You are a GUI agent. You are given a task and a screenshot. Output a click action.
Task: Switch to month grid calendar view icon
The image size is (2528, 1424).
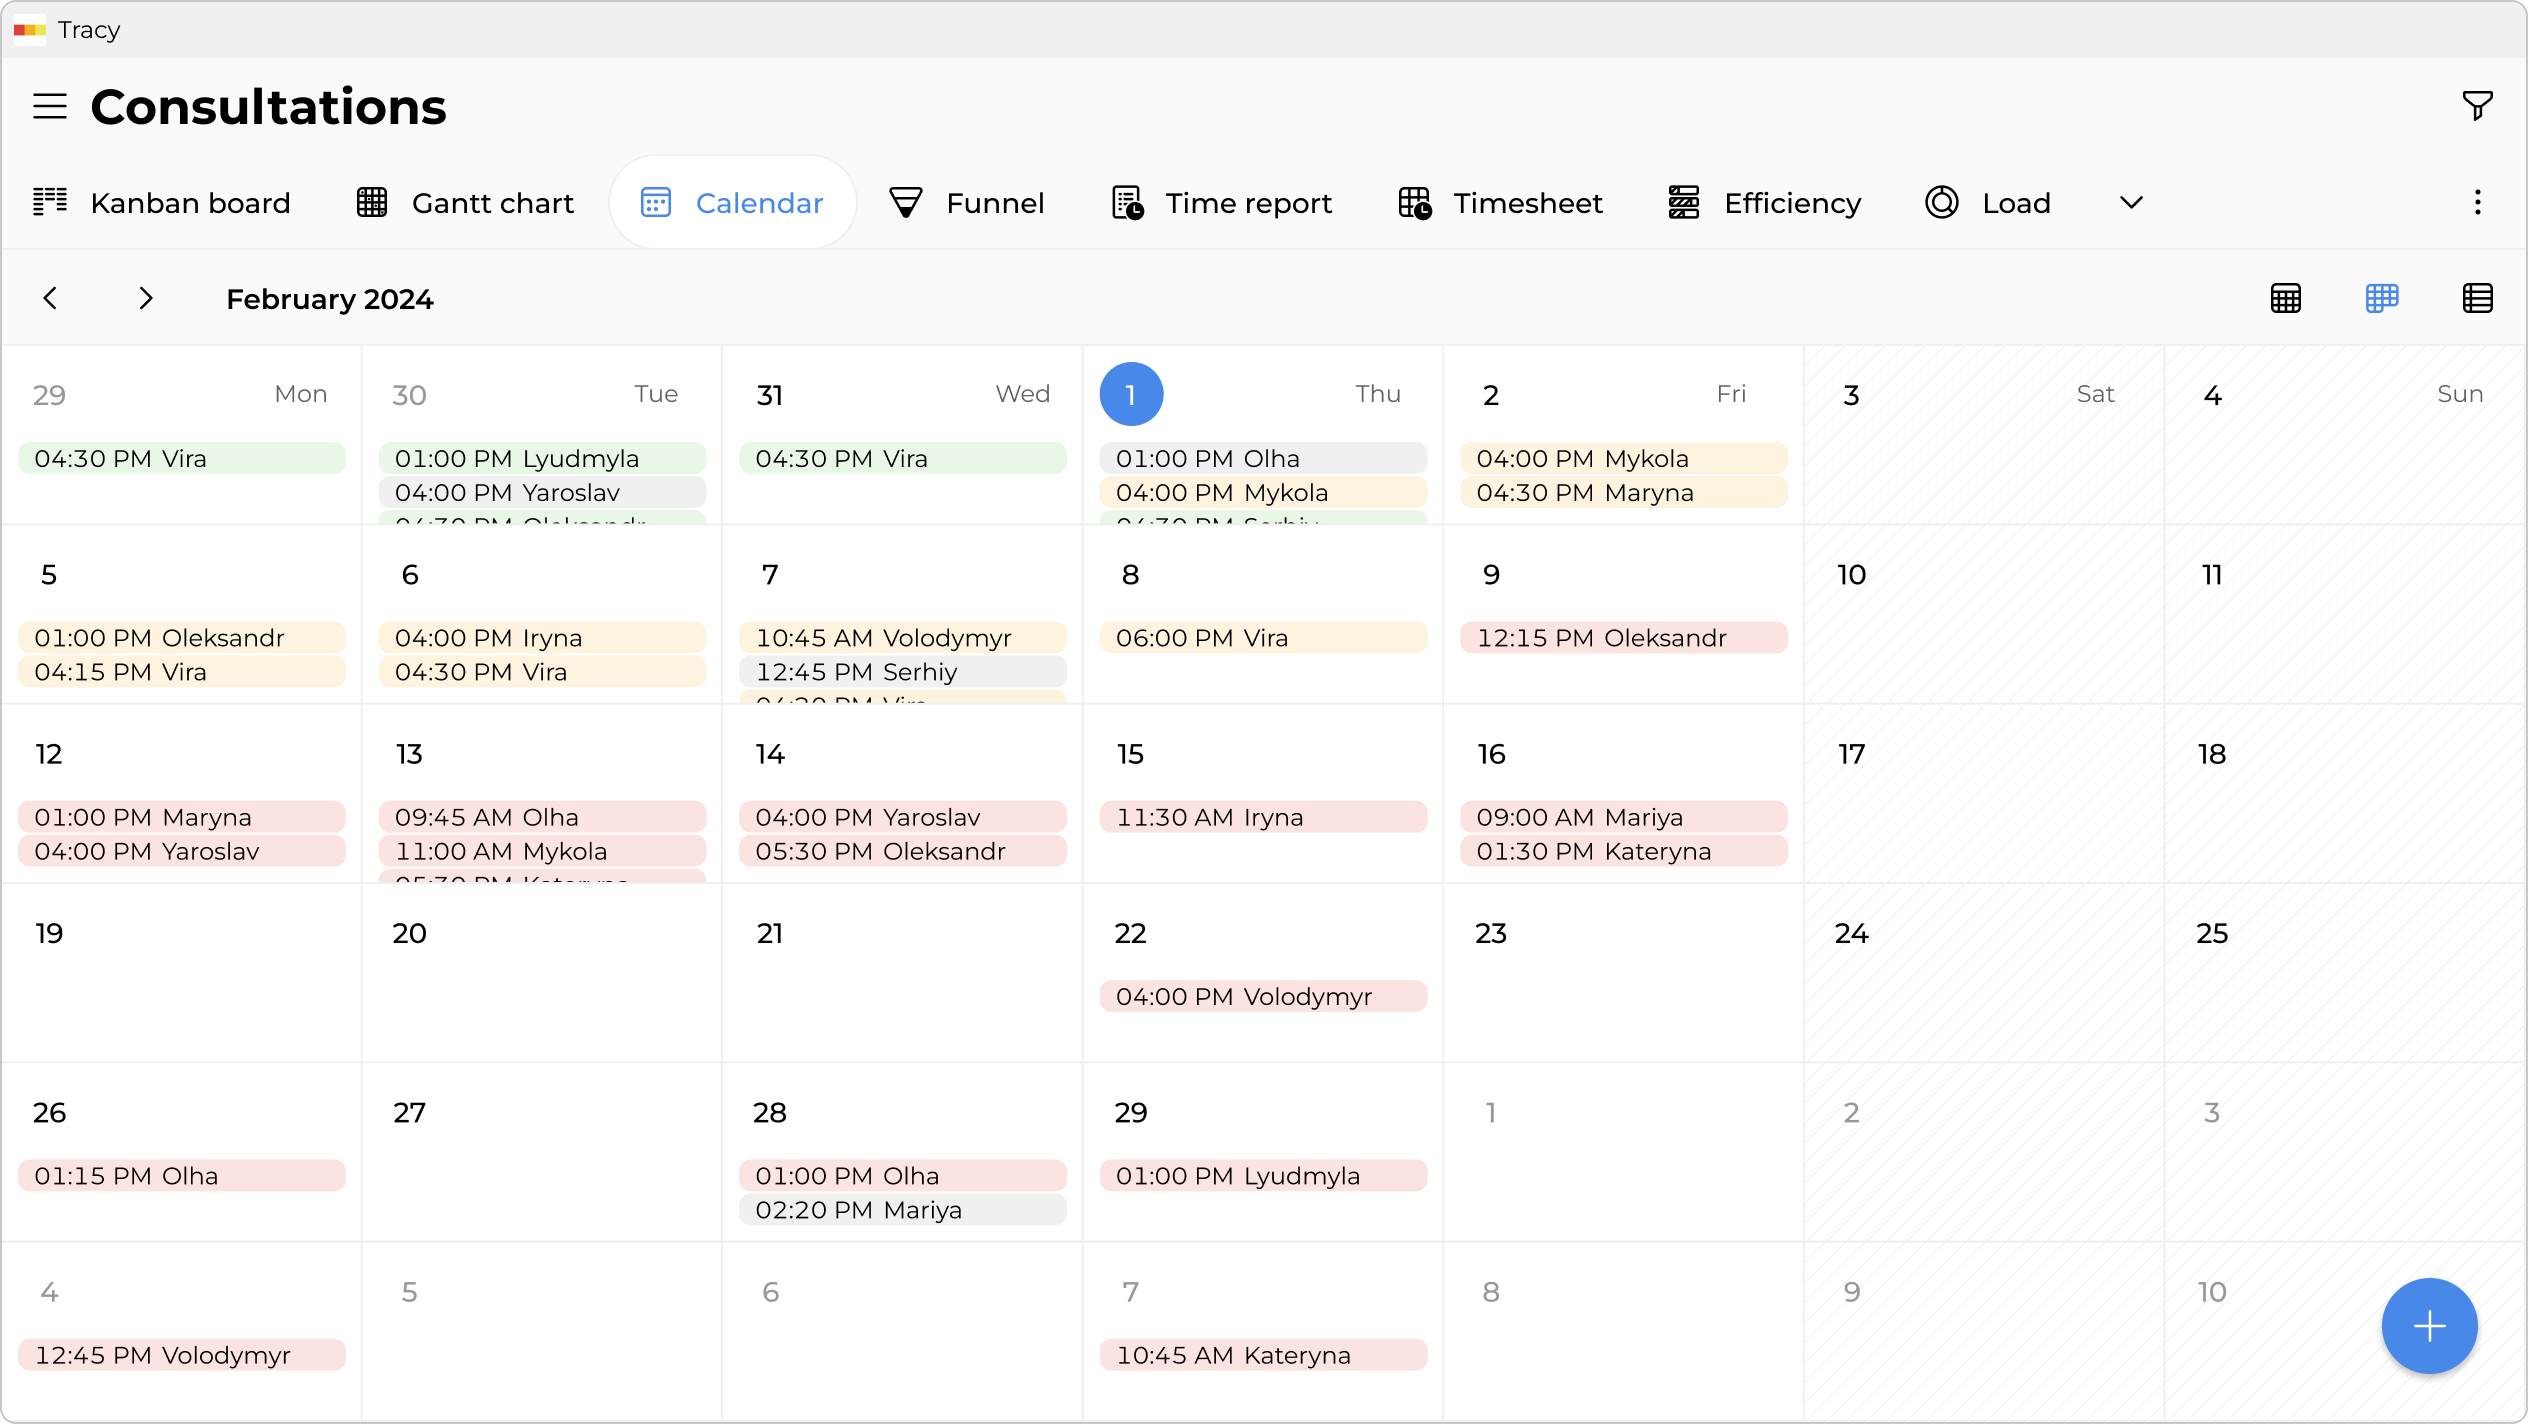[2286, 298]
